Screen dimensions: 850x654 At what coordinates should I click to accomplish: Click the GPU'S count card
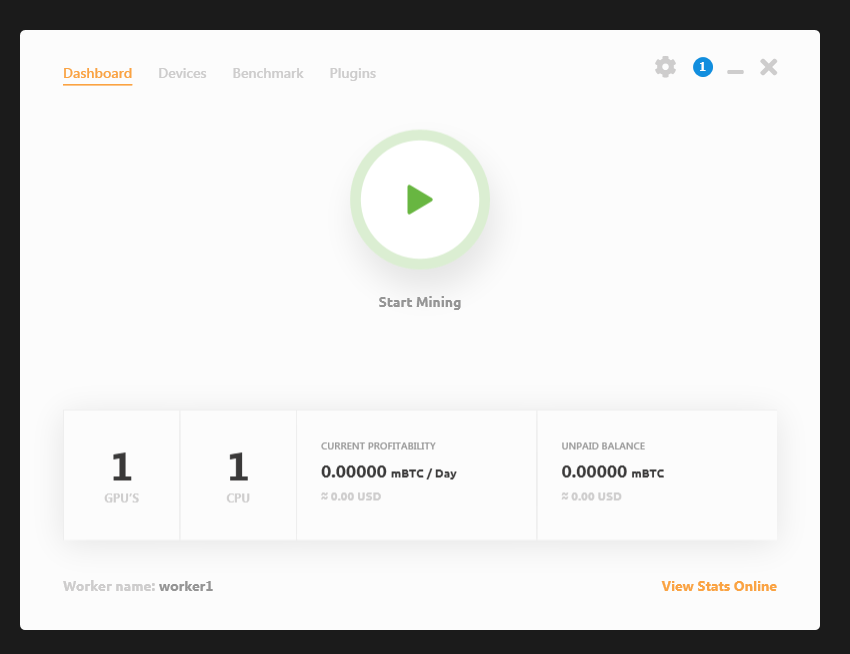[x=121, y=475]
